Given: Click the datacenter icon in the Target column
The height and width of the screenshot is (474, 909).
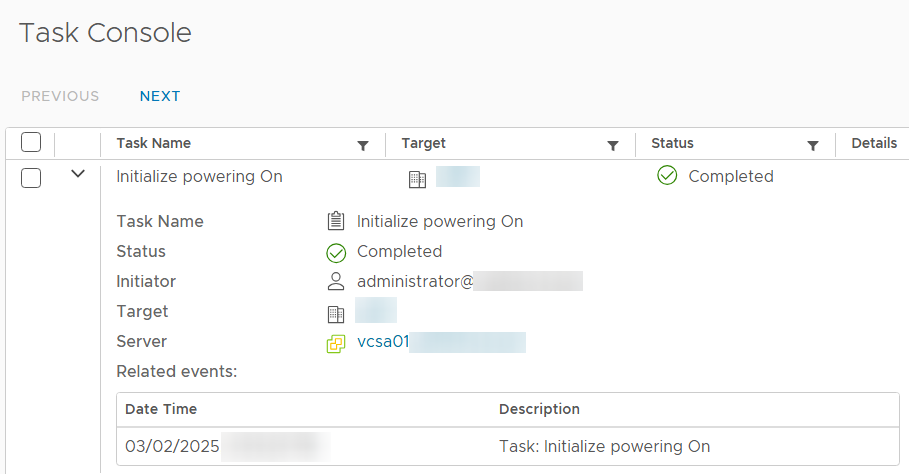Looking at the screenshot, I should tap(417, 180).
